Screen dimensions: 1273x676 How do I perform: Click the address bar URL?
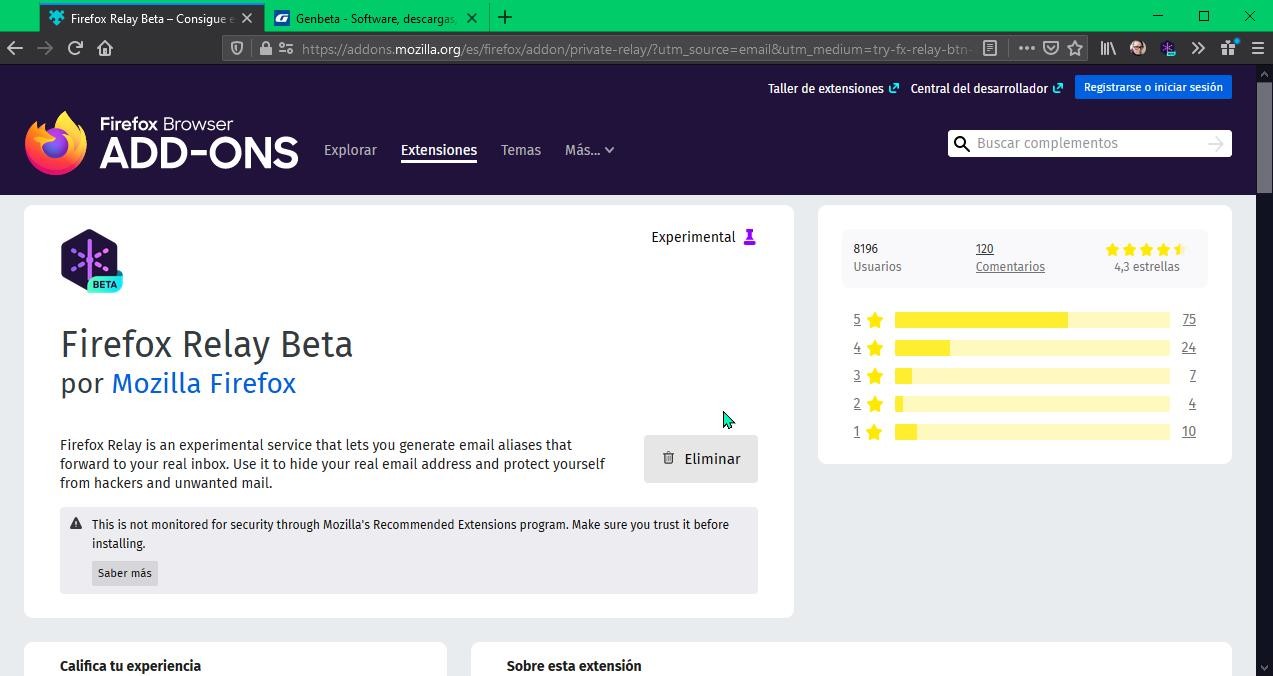[x=636, y=48]
